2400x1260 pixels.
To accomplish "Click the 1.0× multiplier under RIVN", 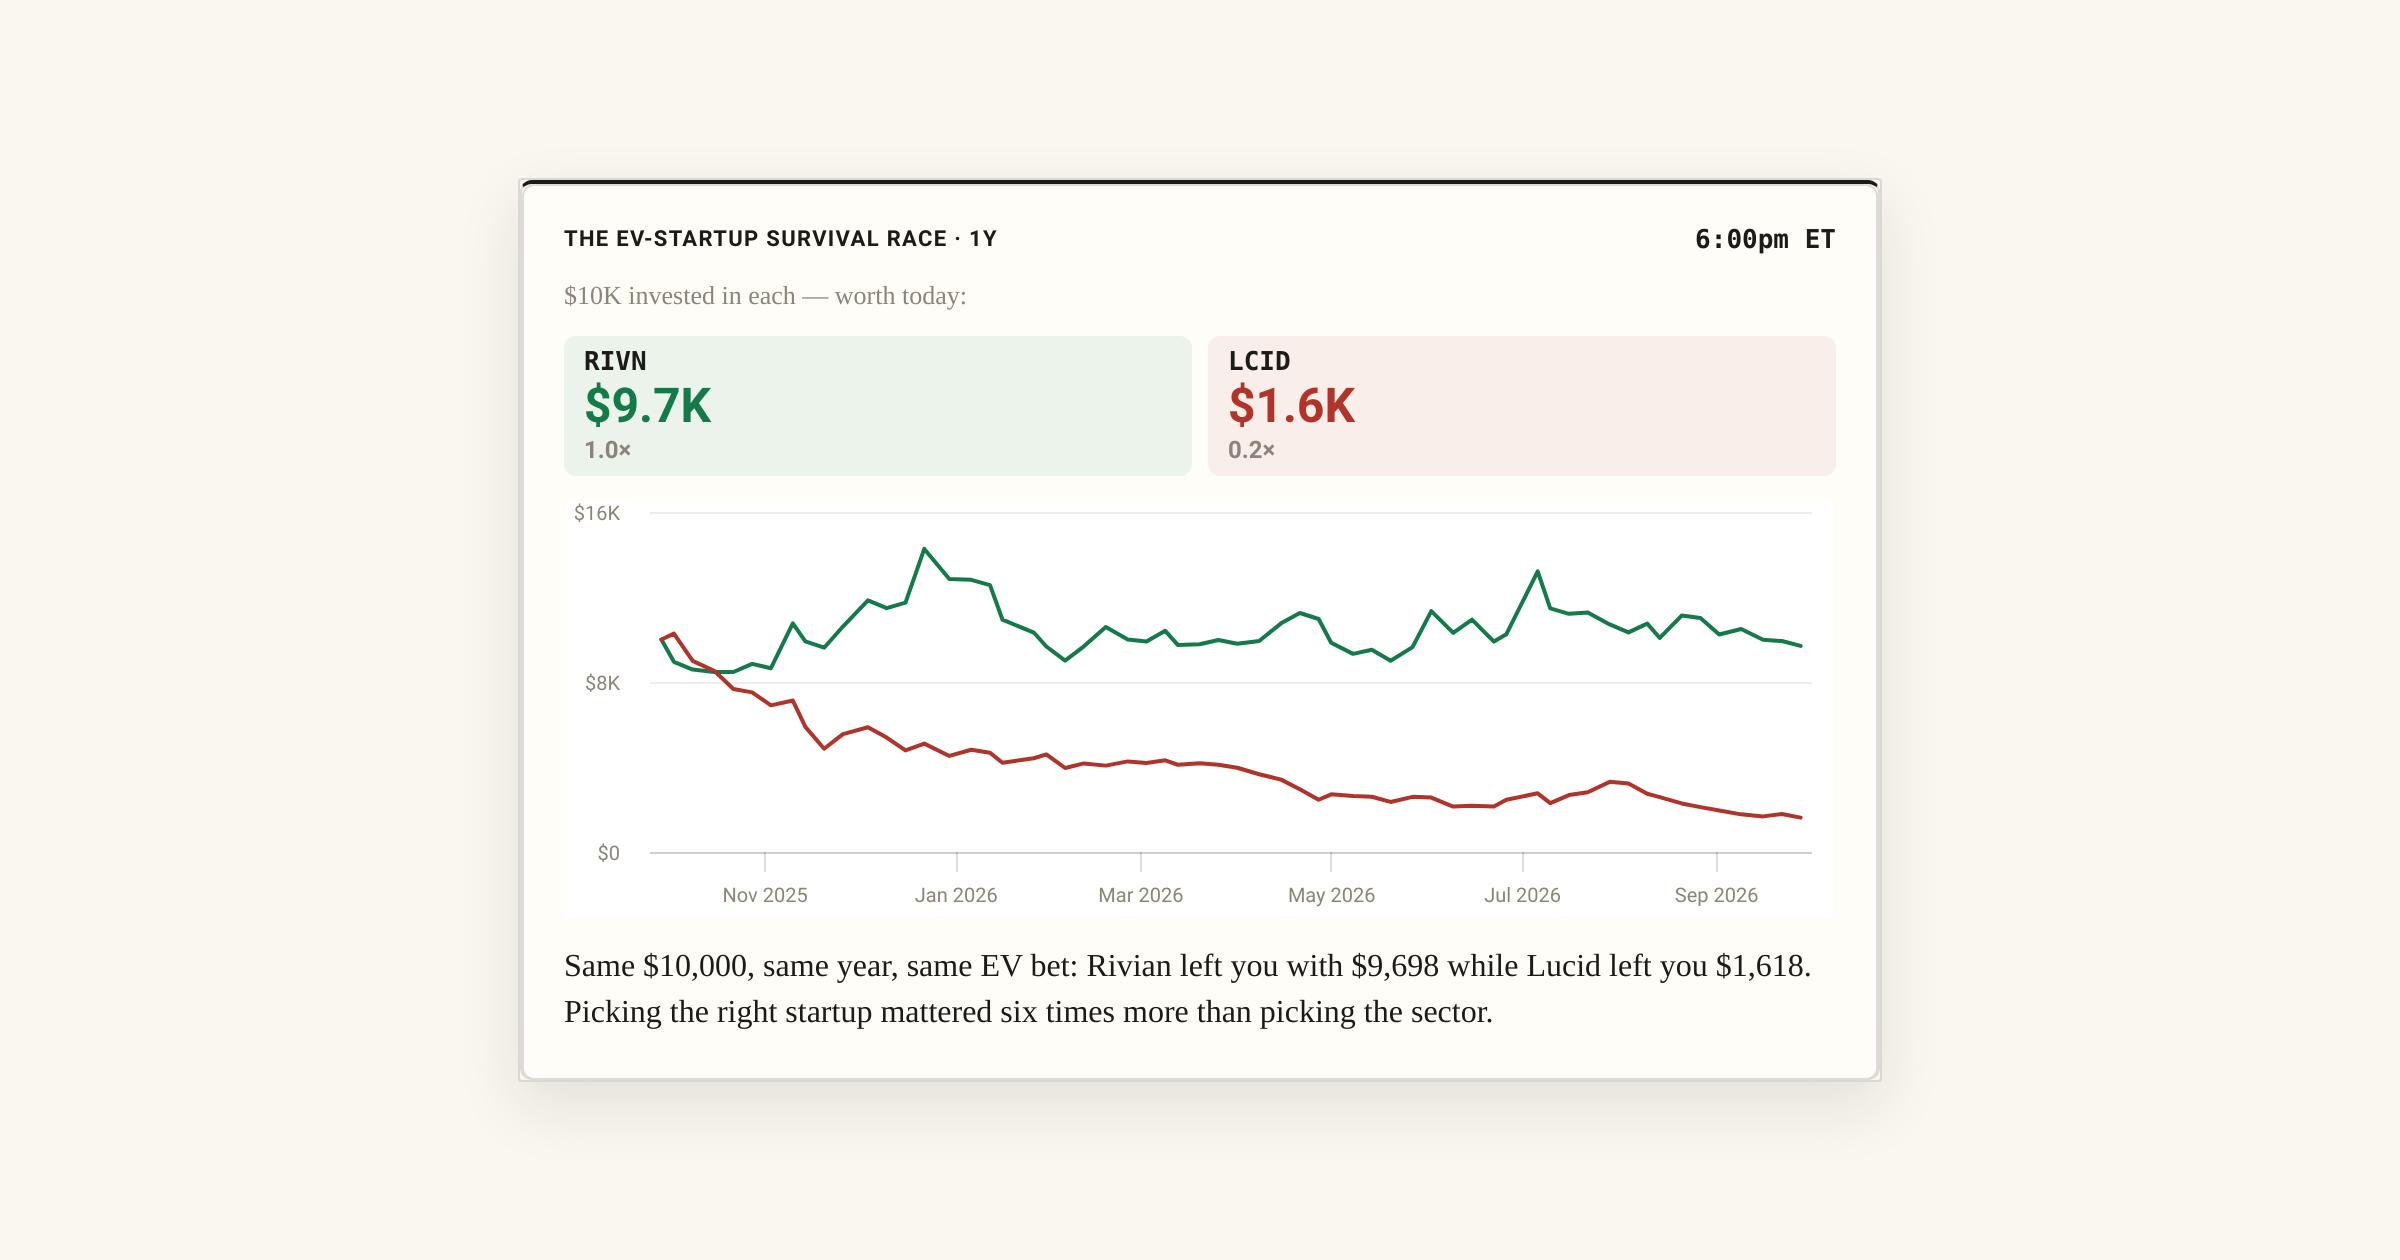I will 608,450.
